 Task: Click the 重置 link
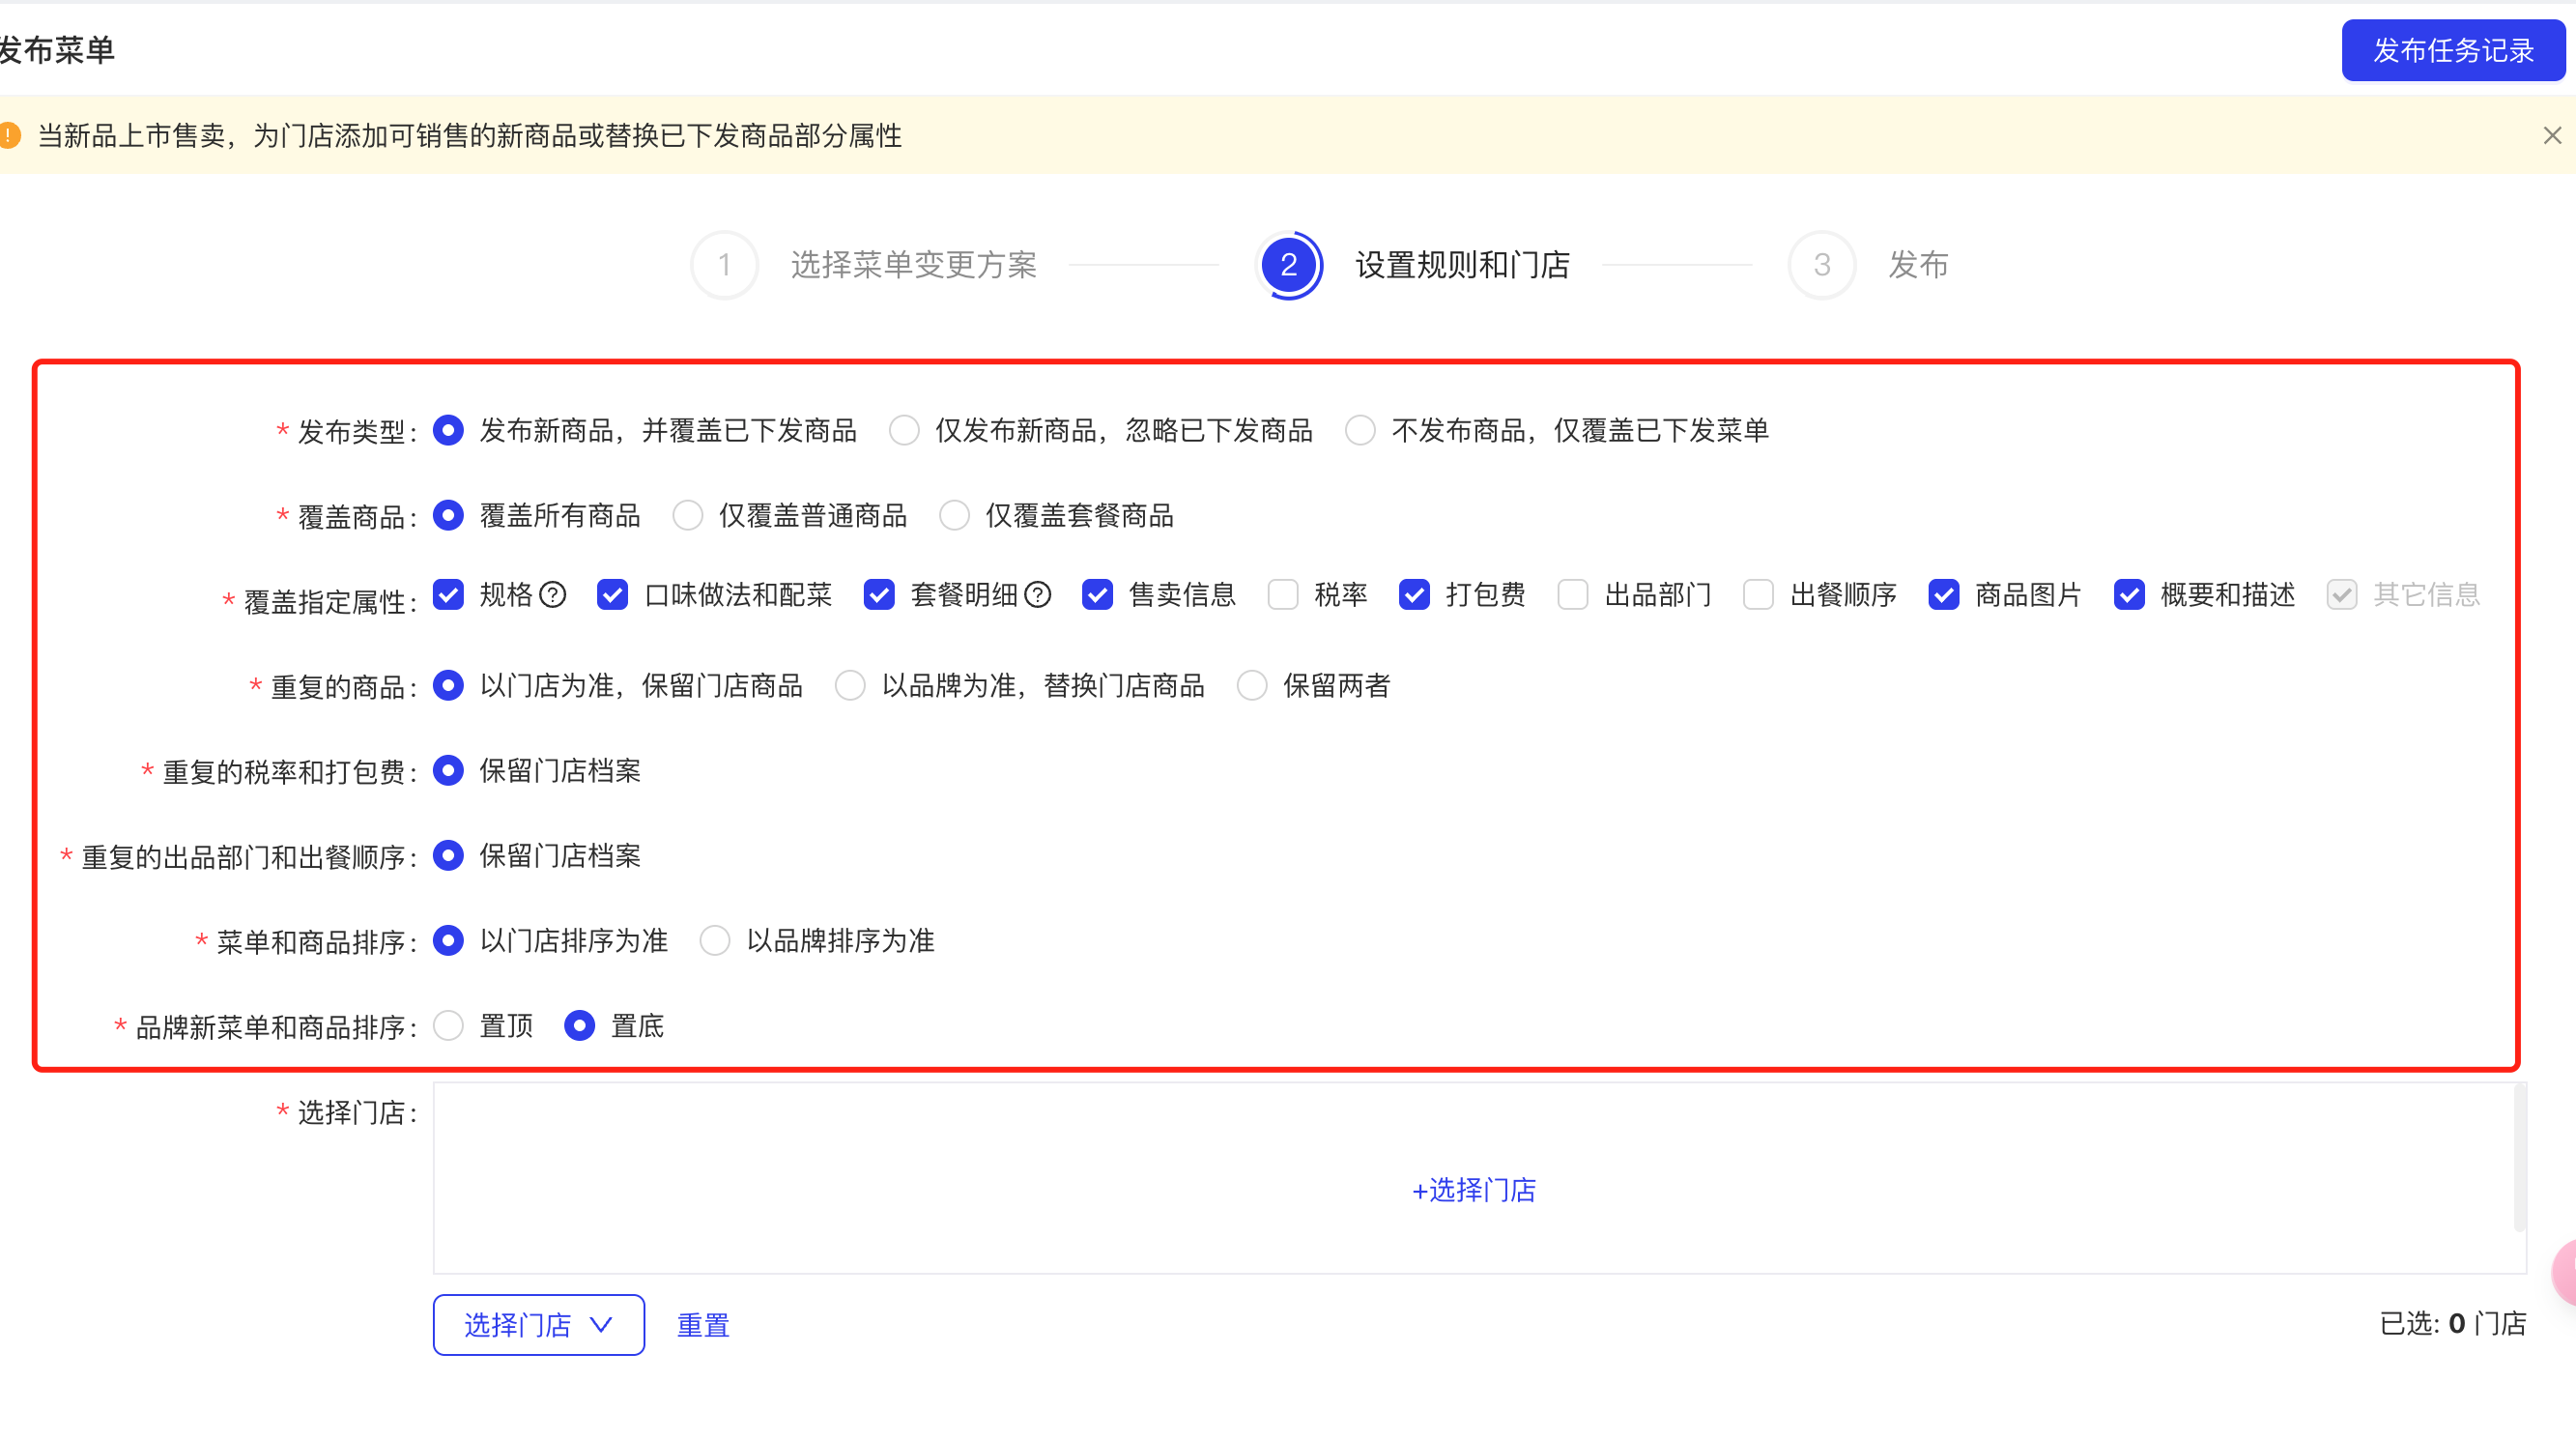click(703, 1325)
